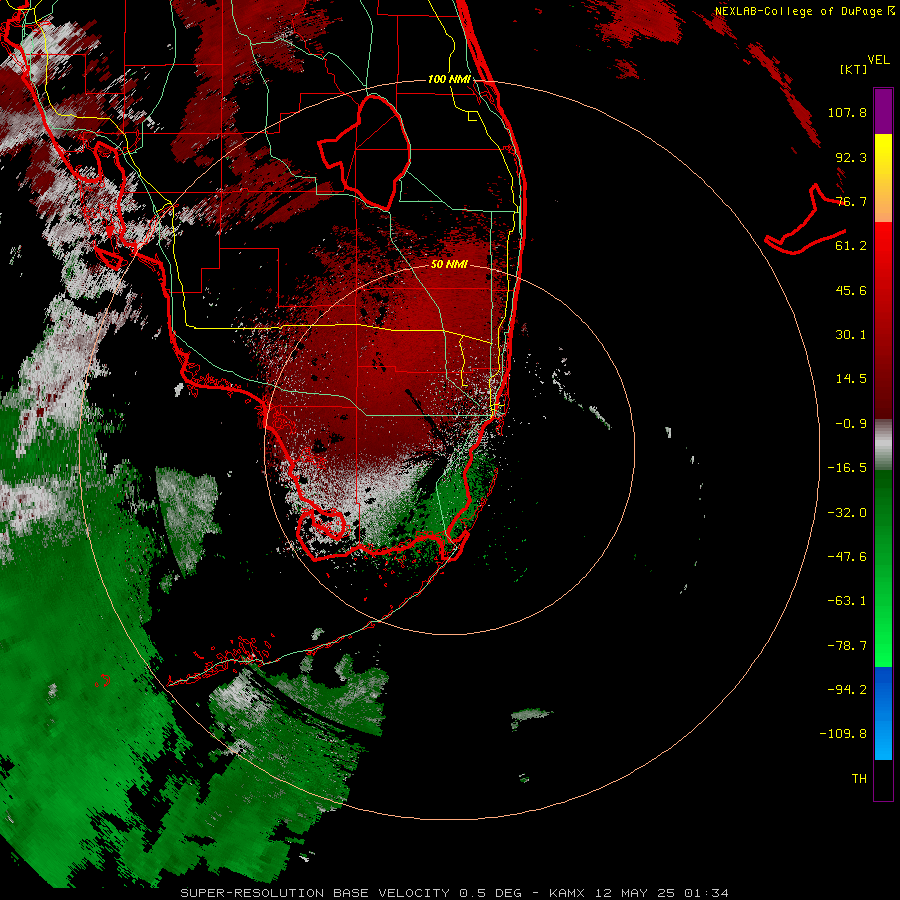Select the 61.2 scale value

pyautogui.click(x=851, y=246)
